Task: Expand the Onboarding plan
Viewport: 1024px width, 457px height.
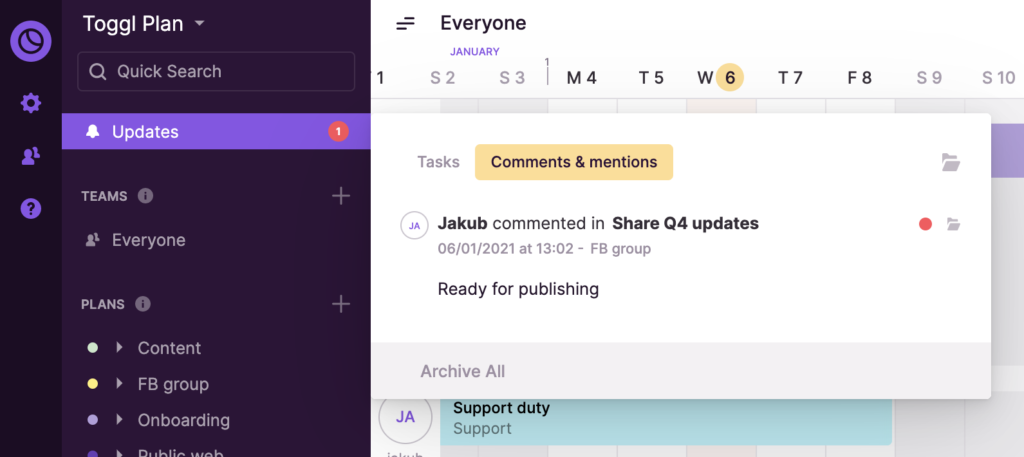Action: point(119,420)
